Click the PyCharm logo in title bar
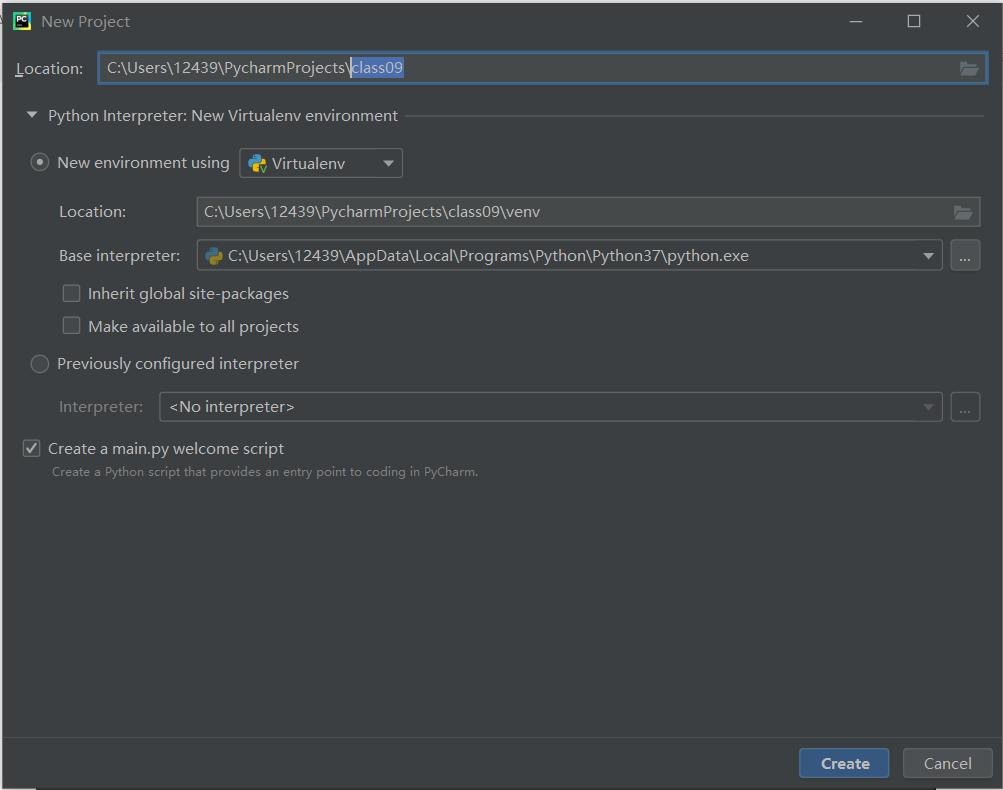Image resolution: width=1003 pixels, height=790 pixels. (21, 21)
